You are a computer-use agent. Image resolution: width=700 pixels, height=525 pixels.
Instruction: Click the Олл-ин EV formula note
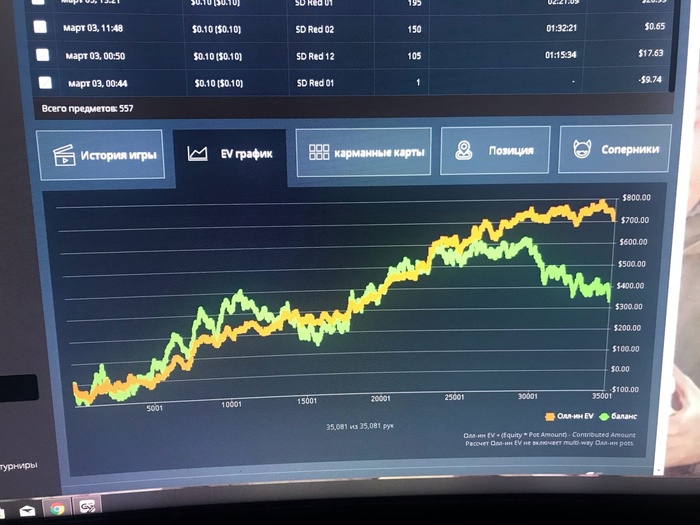tap(549, 435)
